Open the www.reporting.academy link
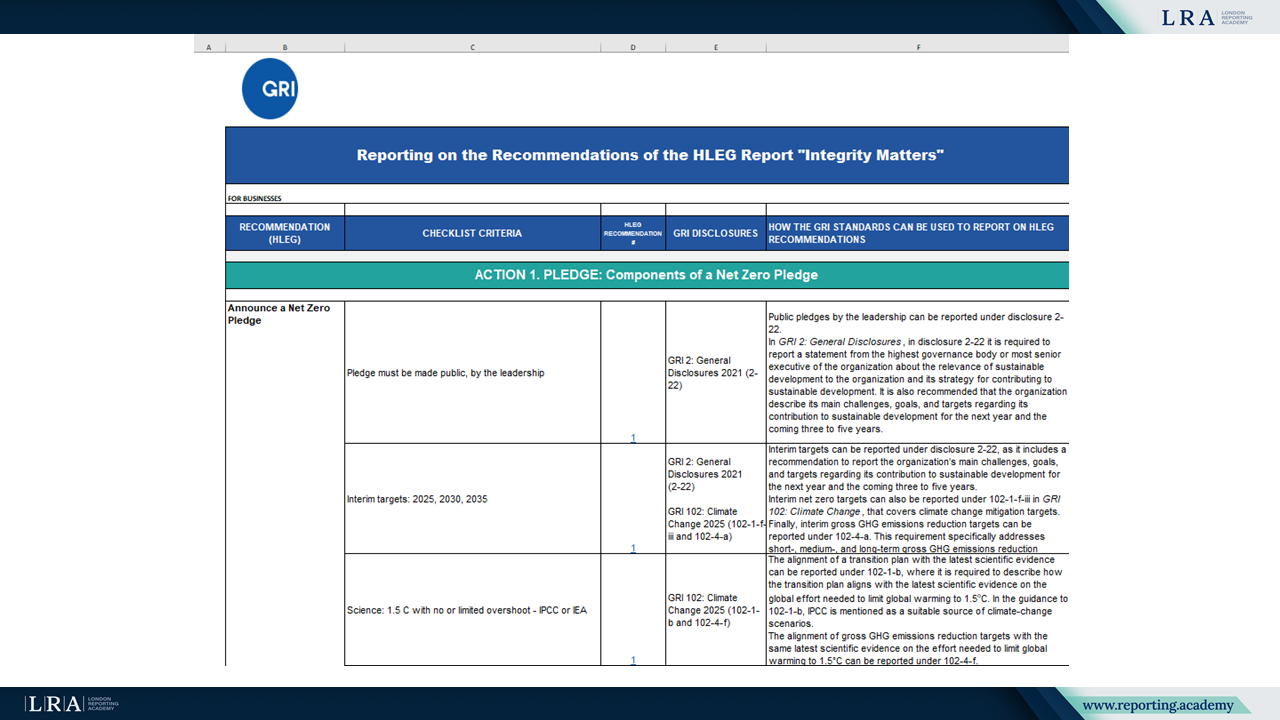This screenshot has height=720, width=1280. click(x=1158, y=705)
